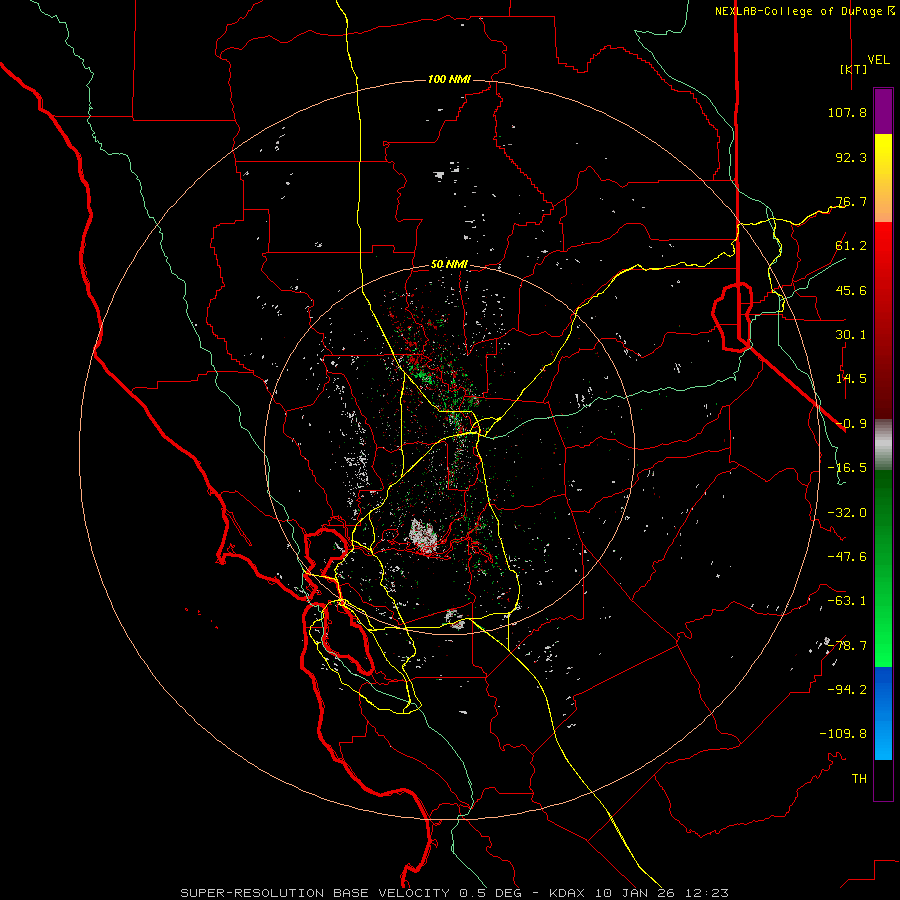Image resolution: width=900 pixels, height=900 pixels.
Task: Click the purple segment of the velocity color bar
Action: tap(883, 111)
